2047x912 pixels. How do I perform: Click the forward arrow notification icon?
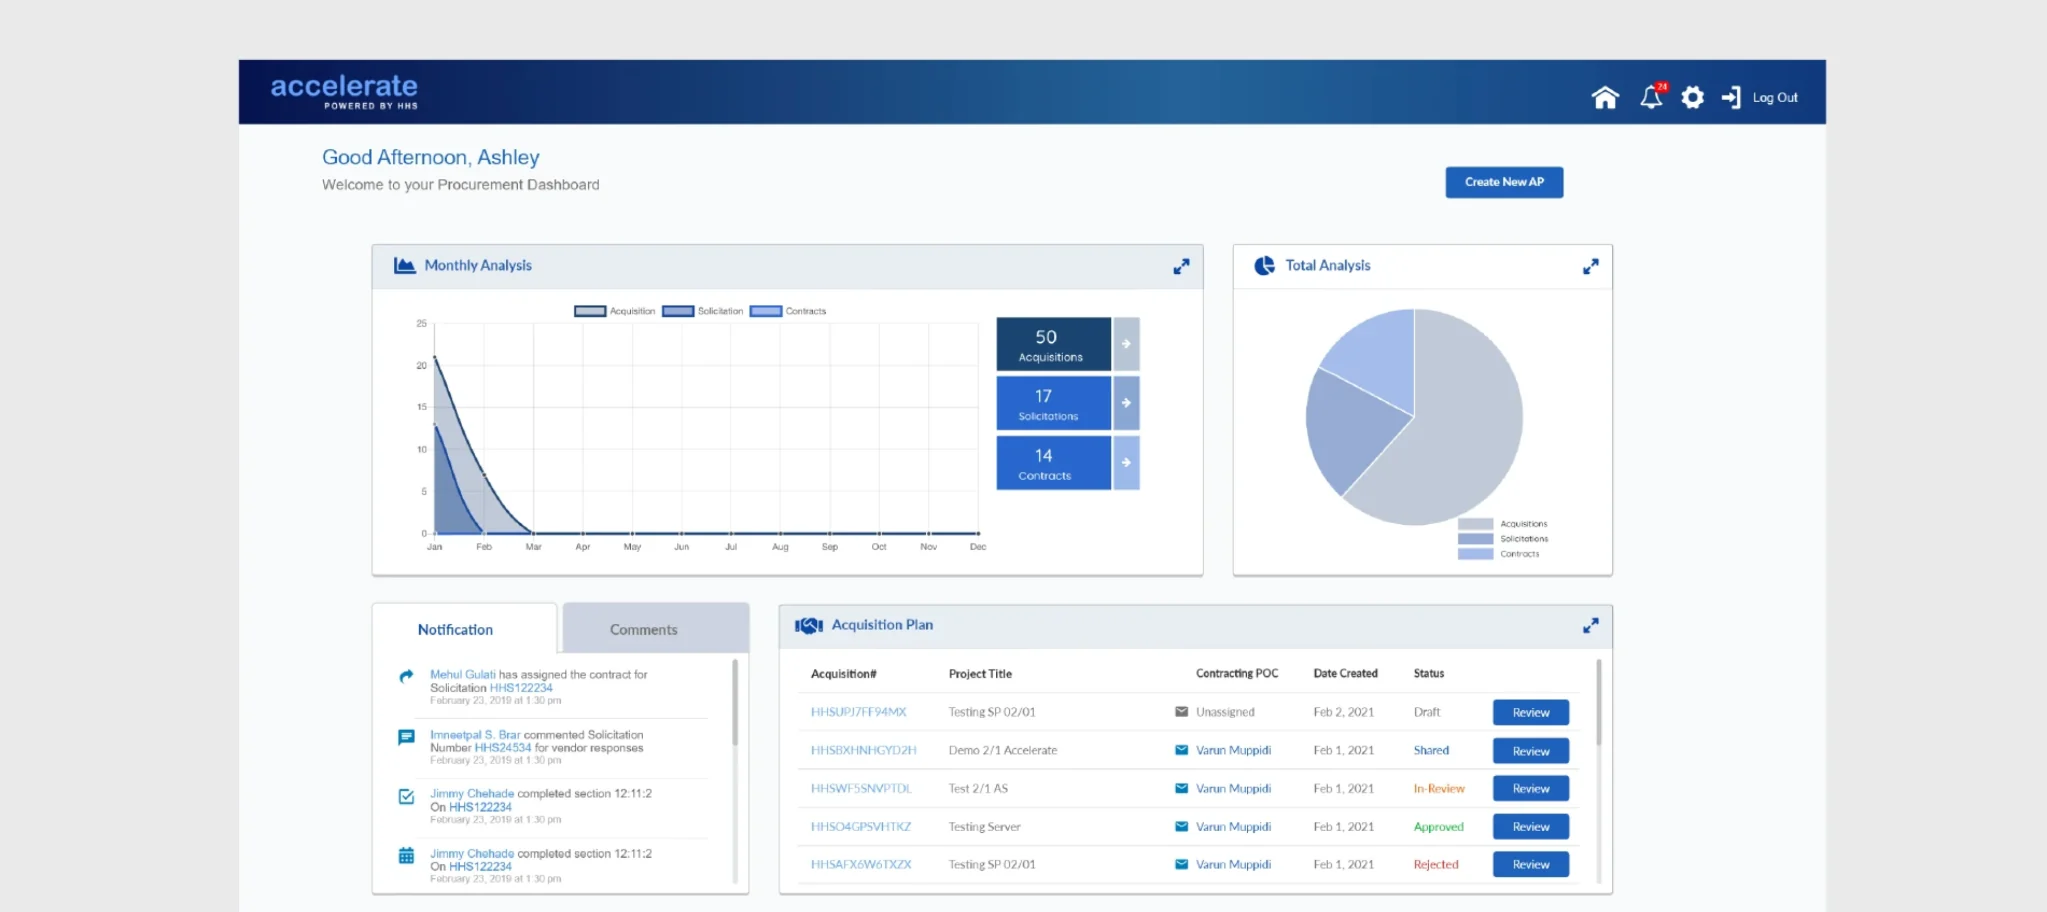click(x=406, y=676)
